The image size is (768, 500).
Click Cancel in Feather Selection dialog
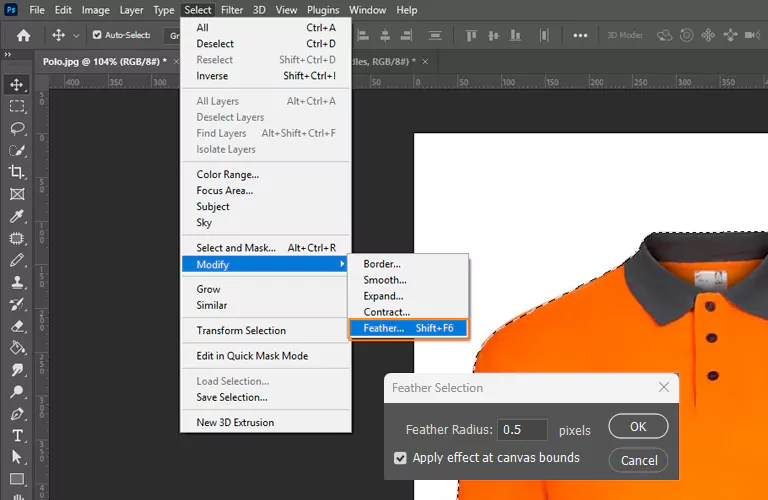(638, 460)
